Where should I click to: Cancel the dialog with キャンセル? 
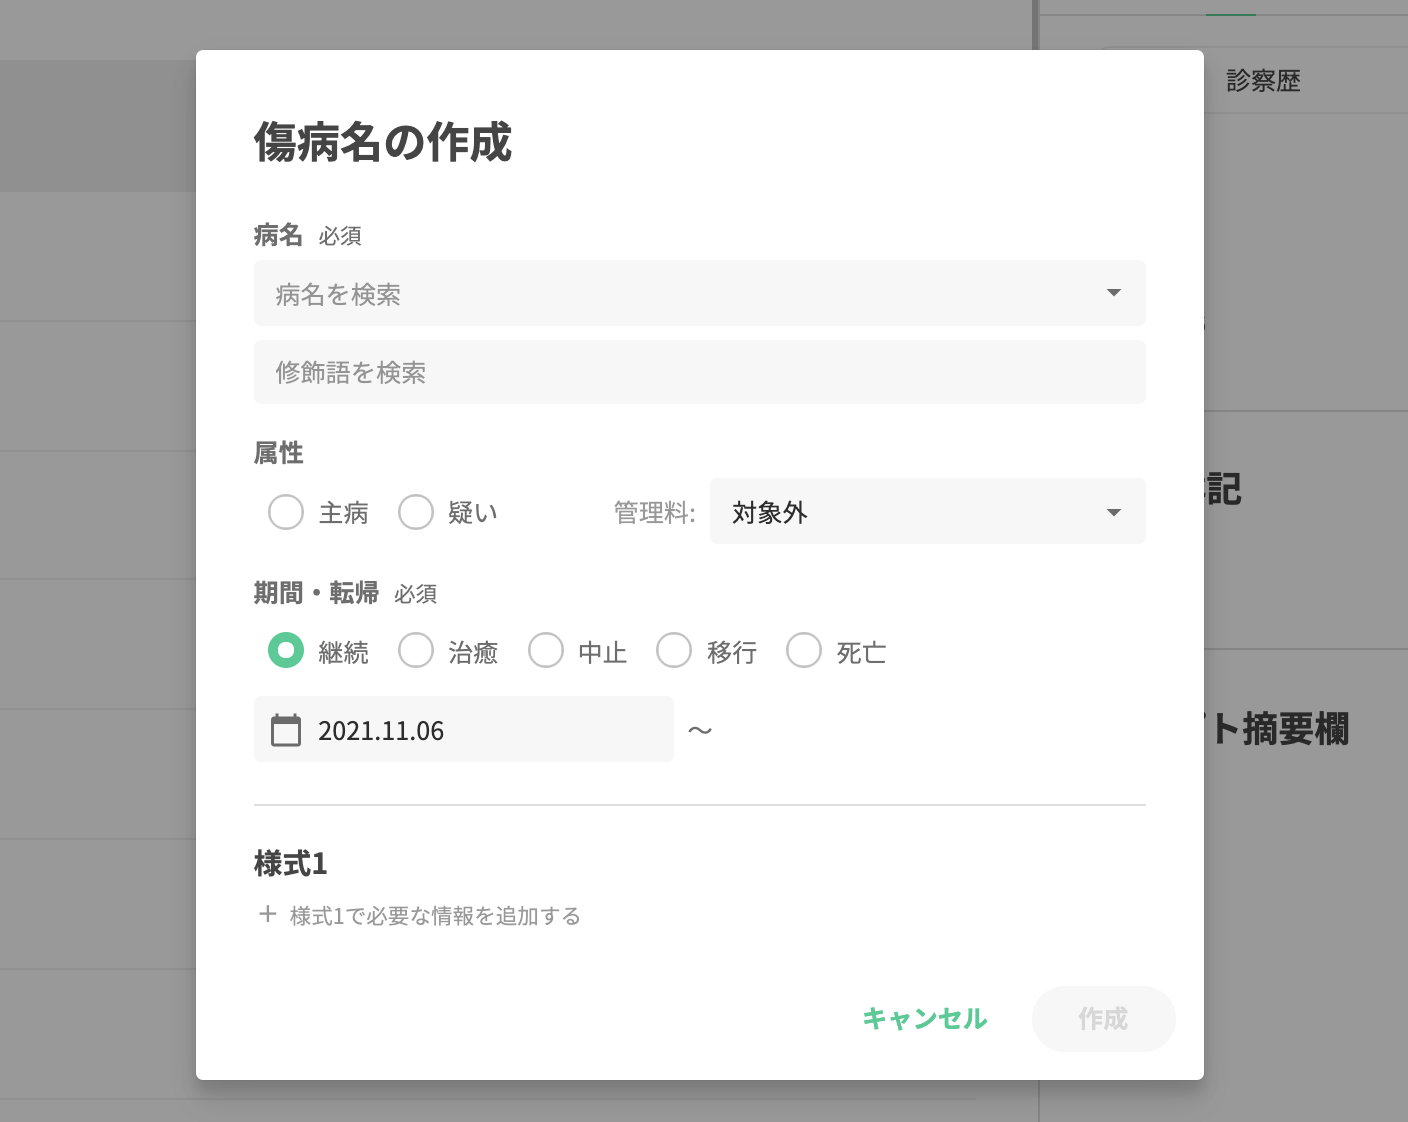click(925, 1019)
